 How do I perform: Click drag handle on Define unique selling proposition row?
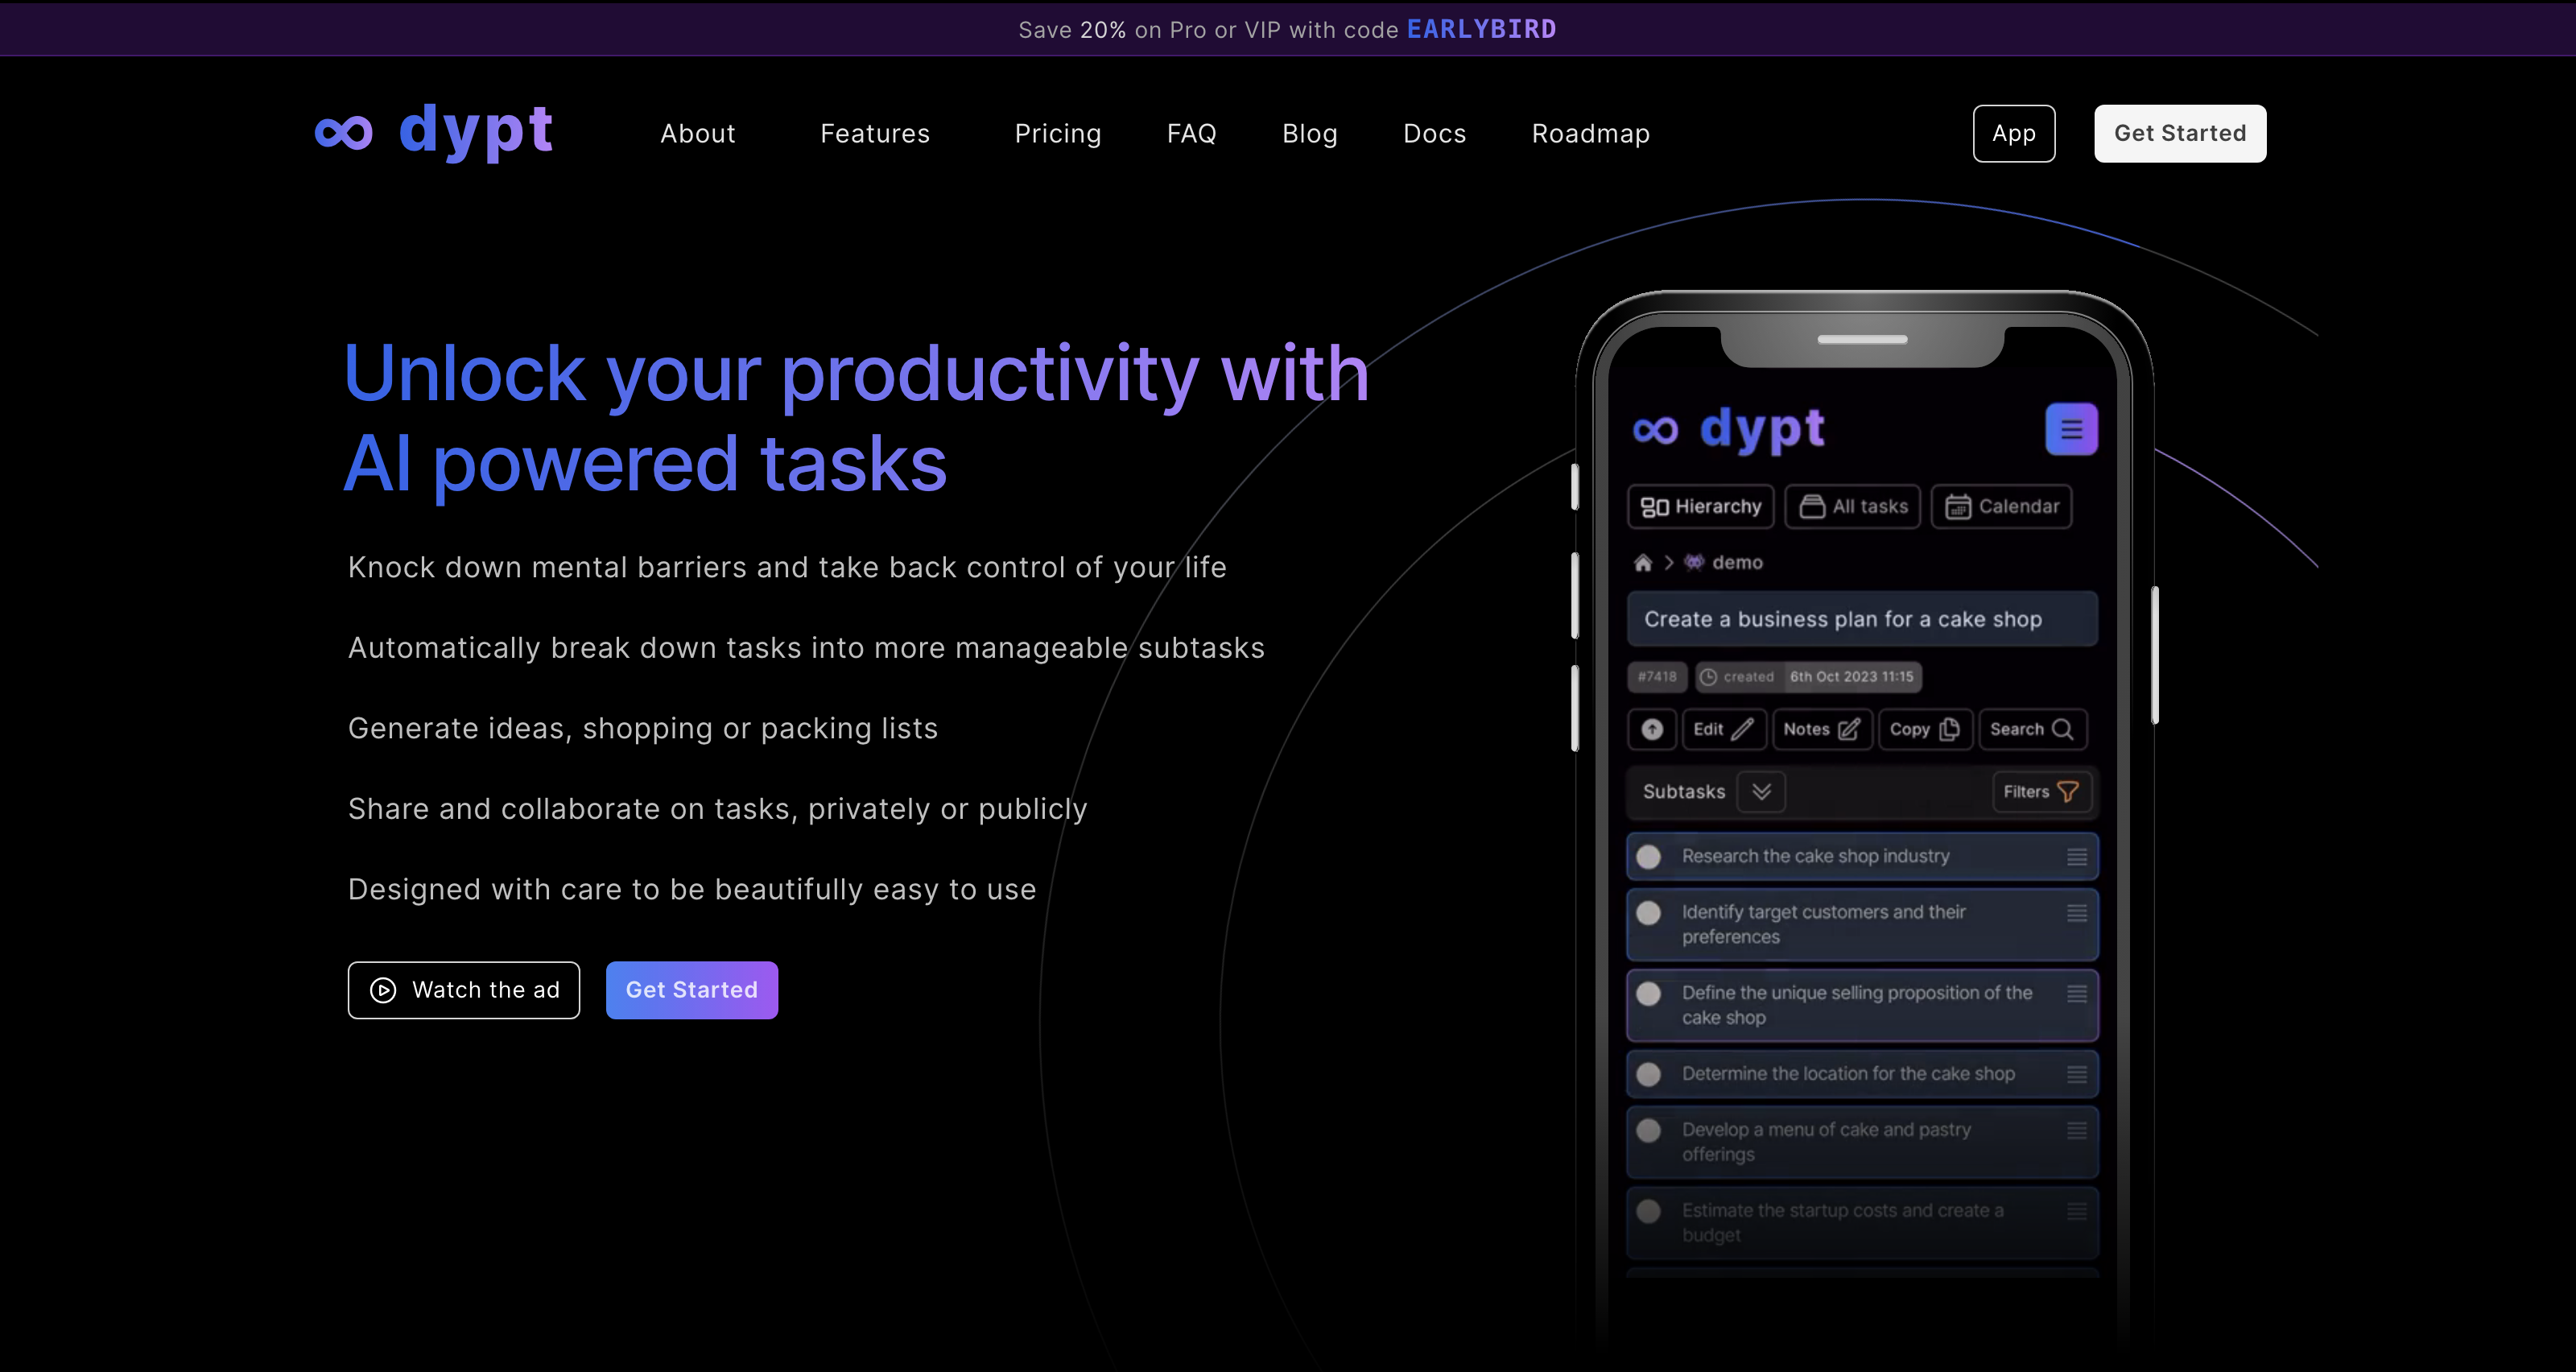(x=2077, y=994)
